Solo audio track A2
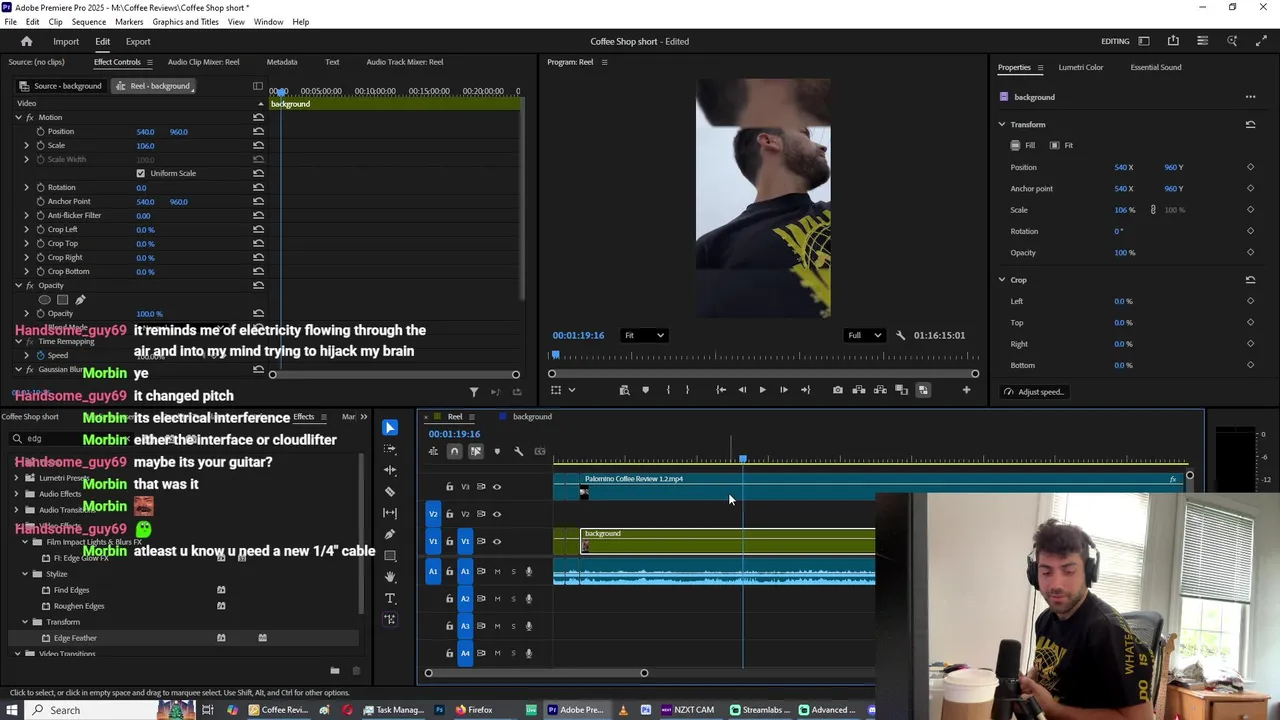Screen dimensions: 1280x720 coord(513,599)
